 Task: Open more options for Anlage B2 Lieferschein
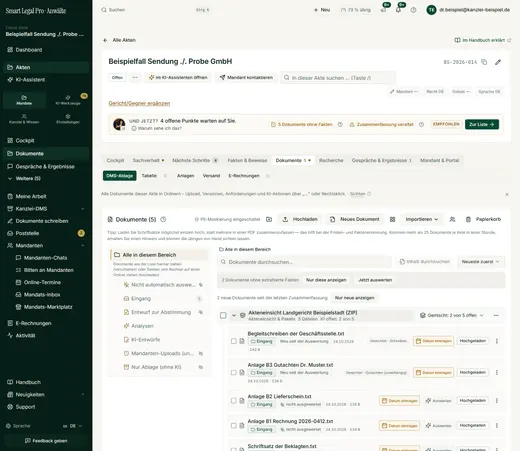pos(497,401)
